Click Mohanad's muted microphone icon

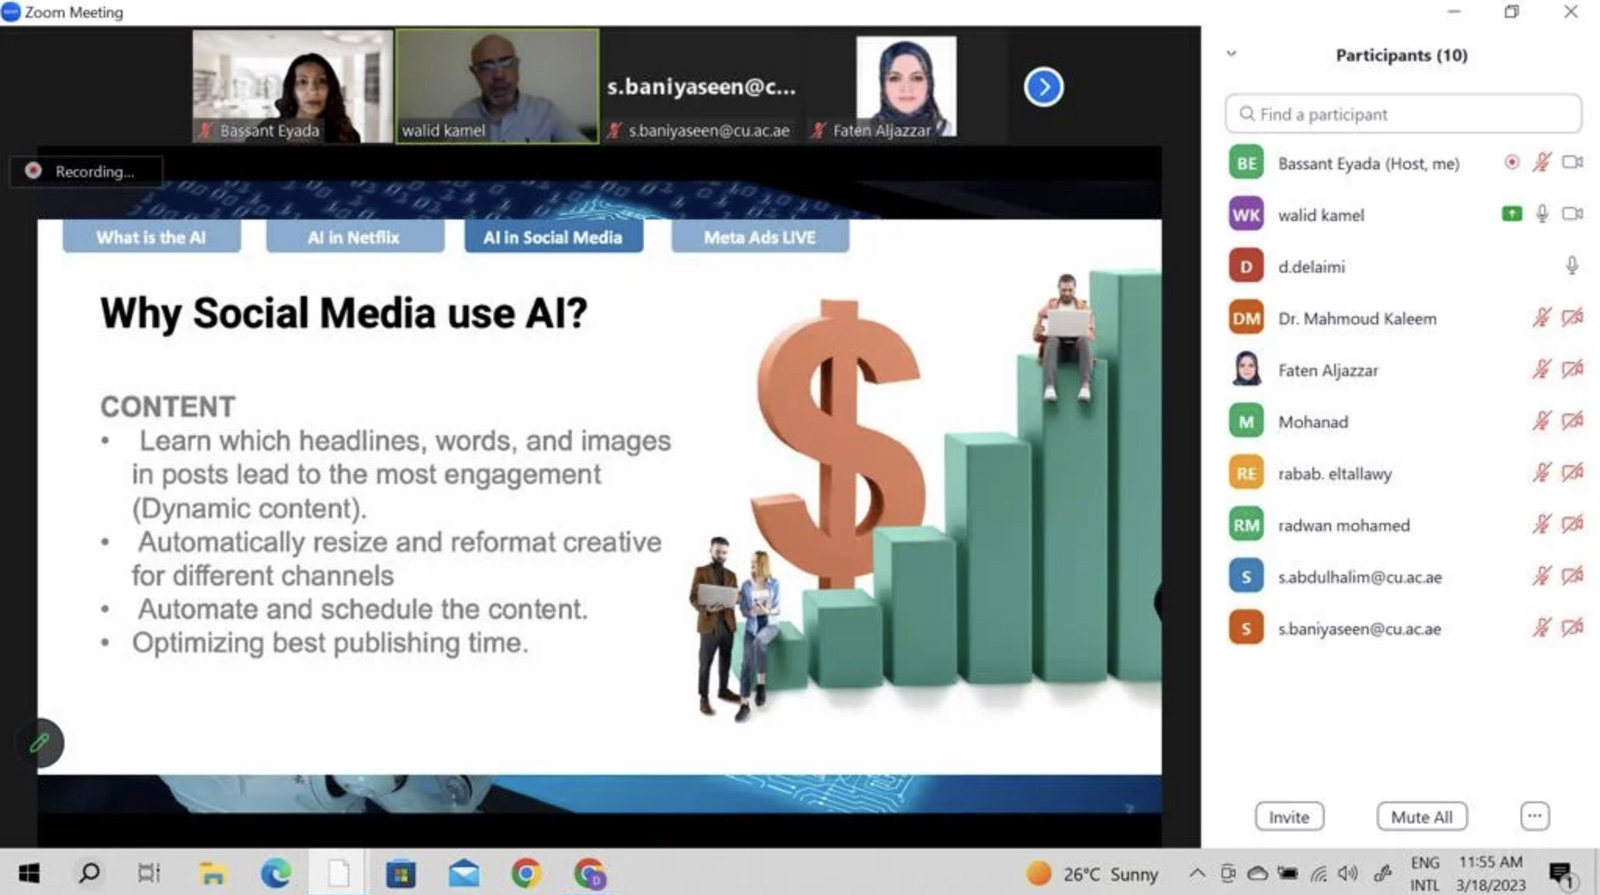(x=1542, y=421)
